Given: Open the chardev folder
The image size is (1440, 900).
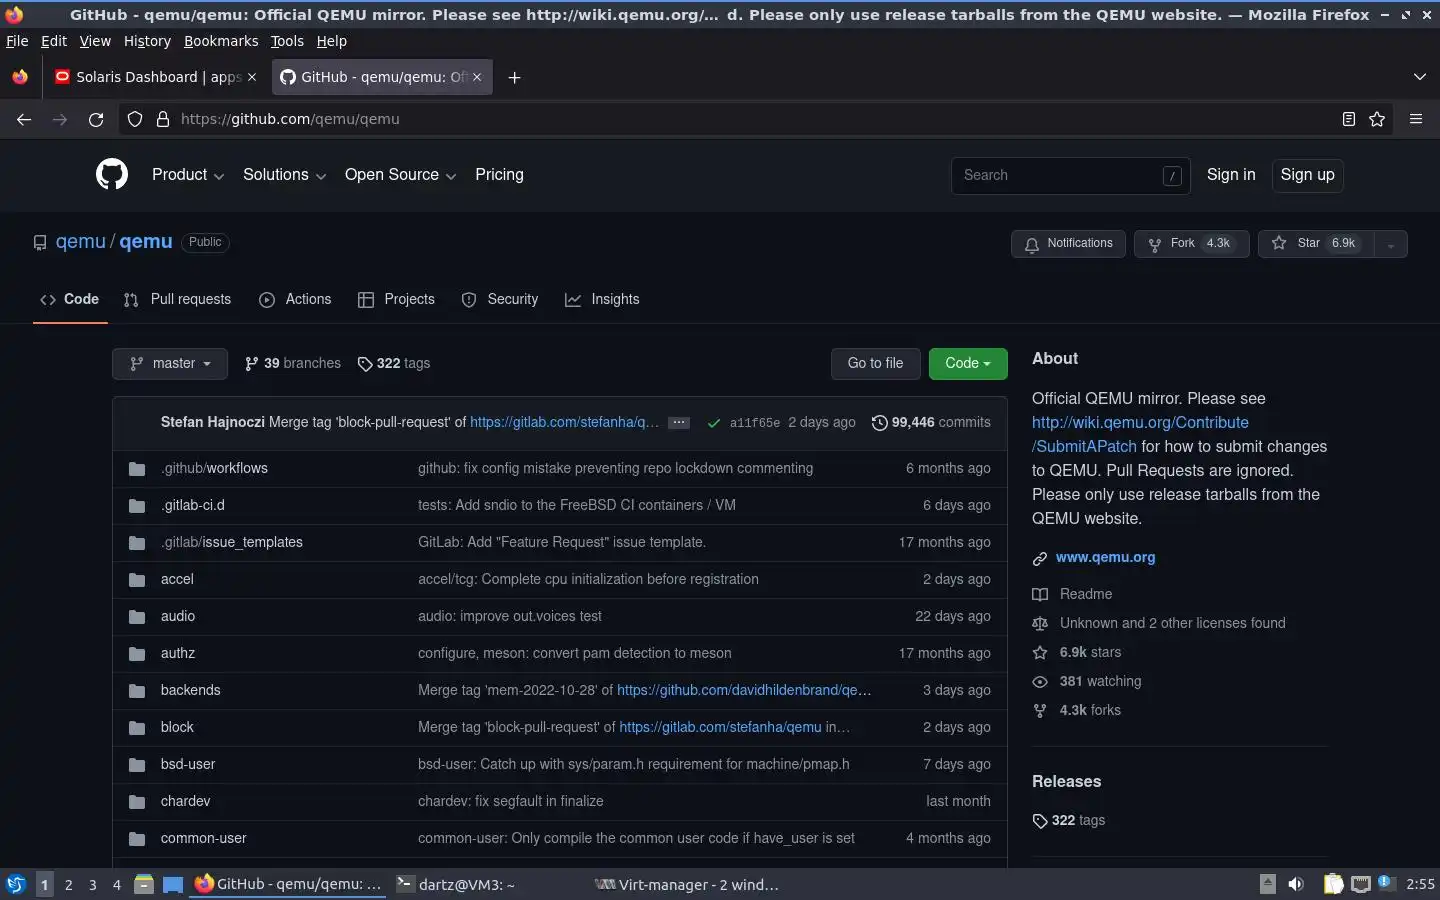Looking at the screenshot, I should pyautogui.click(x=185, y=801).
